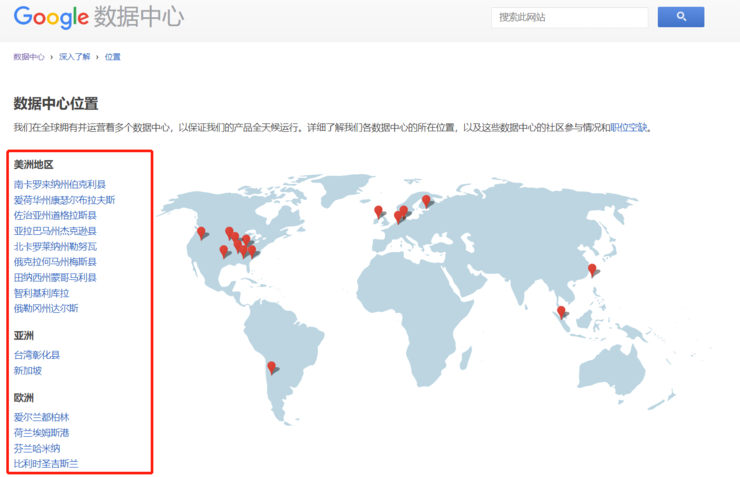Click the Ireland map pin
The width and height of the screenshot is (740, 477).
[x=379, y=212]
